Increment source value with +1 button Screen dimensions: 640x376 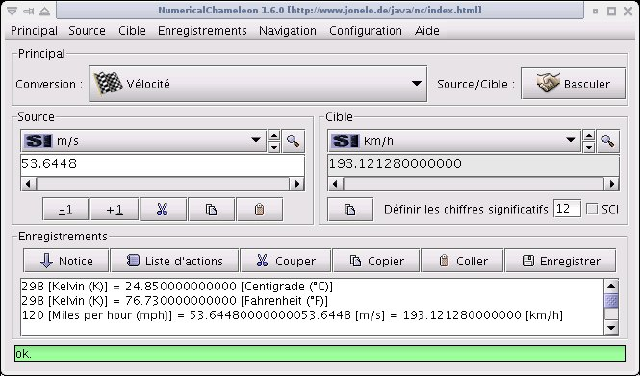pos(114,209)
